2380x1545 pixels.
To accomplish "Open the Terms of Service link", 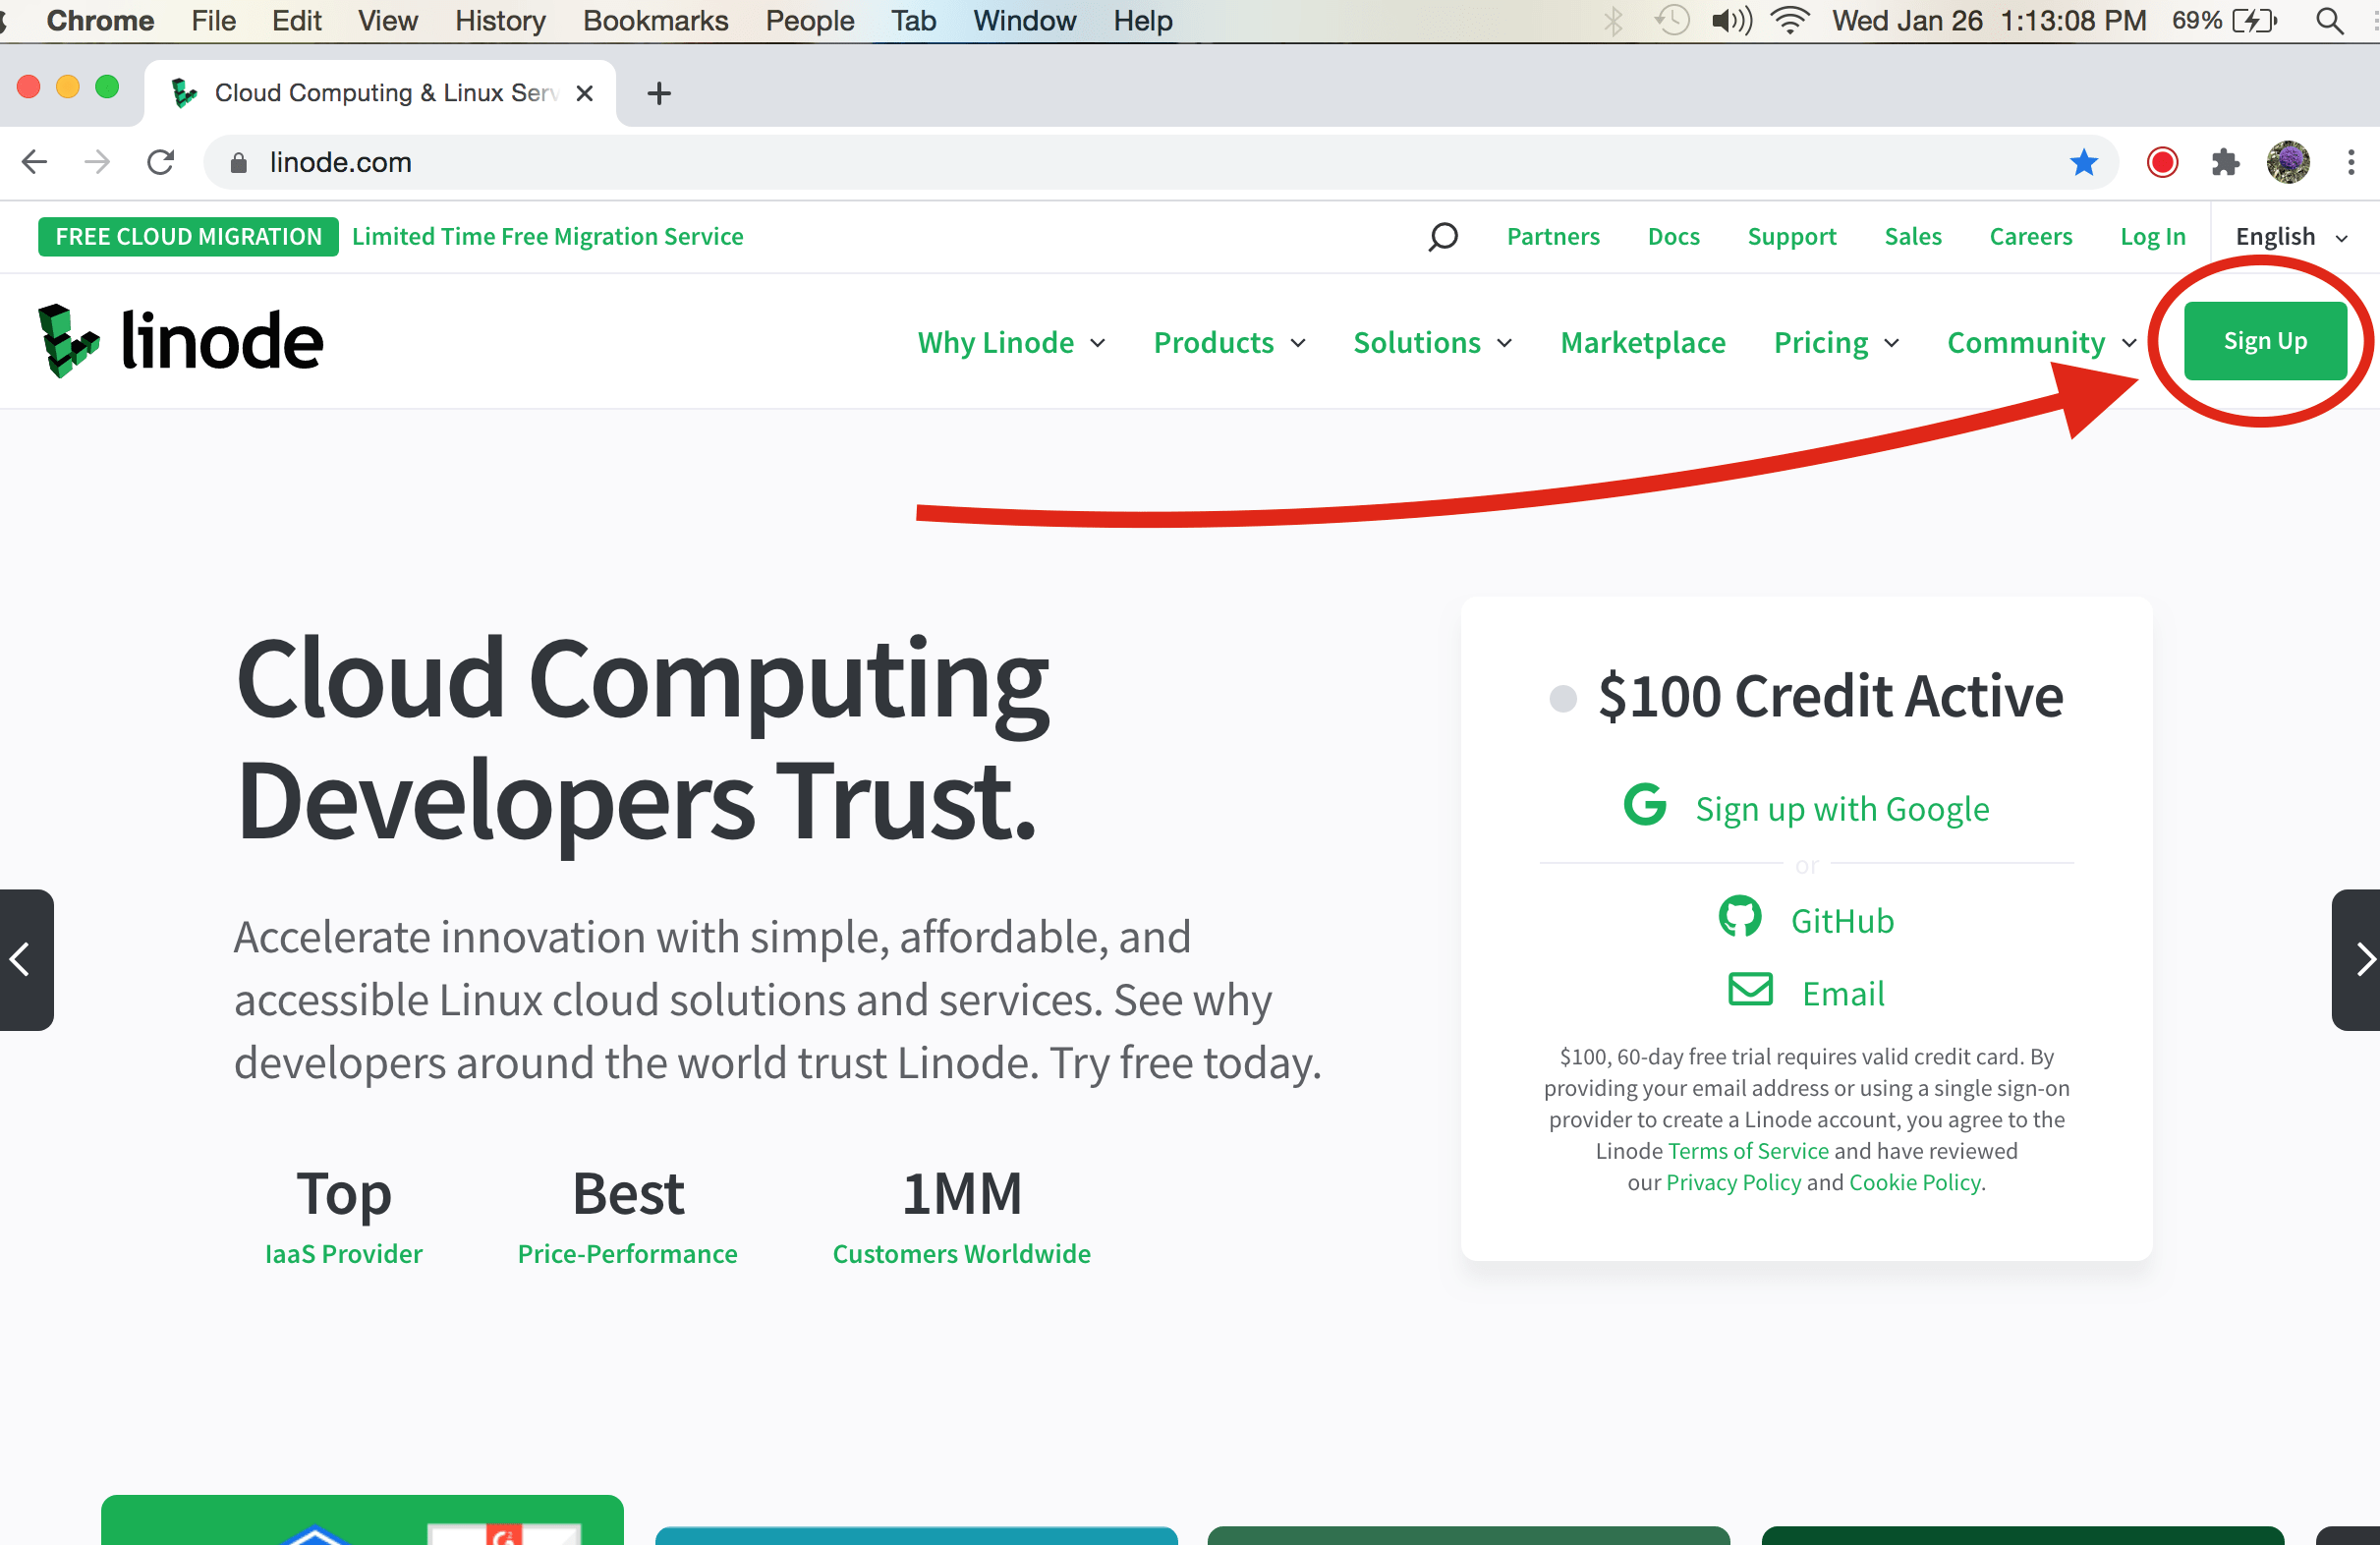I will (1747, 1150).
